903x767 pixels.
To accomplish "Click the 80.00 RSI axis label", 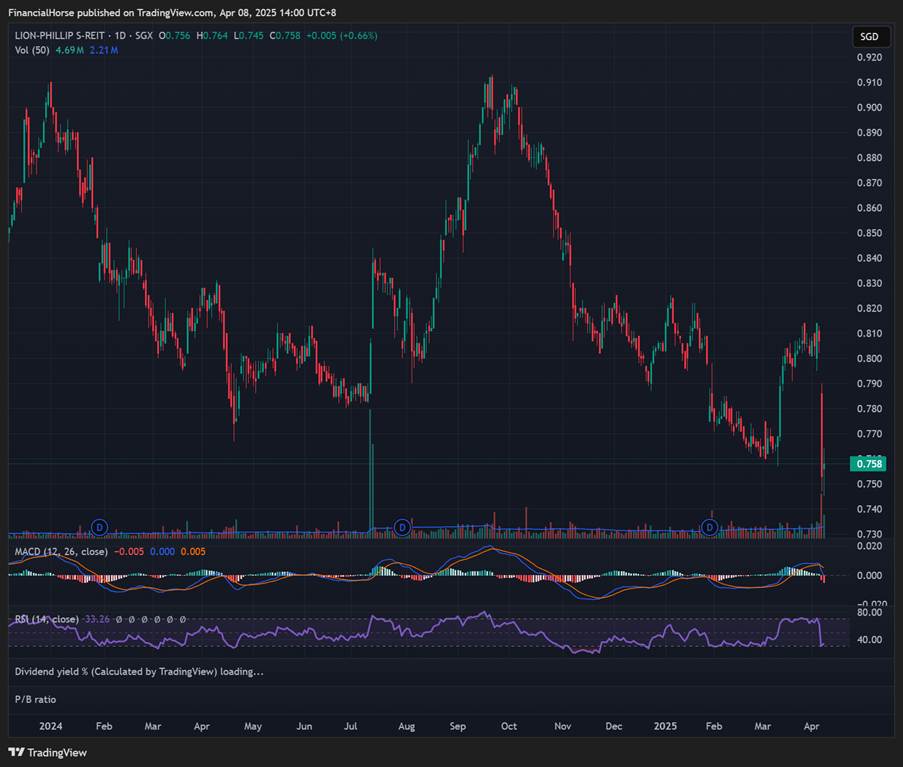I will pos(869,612).
